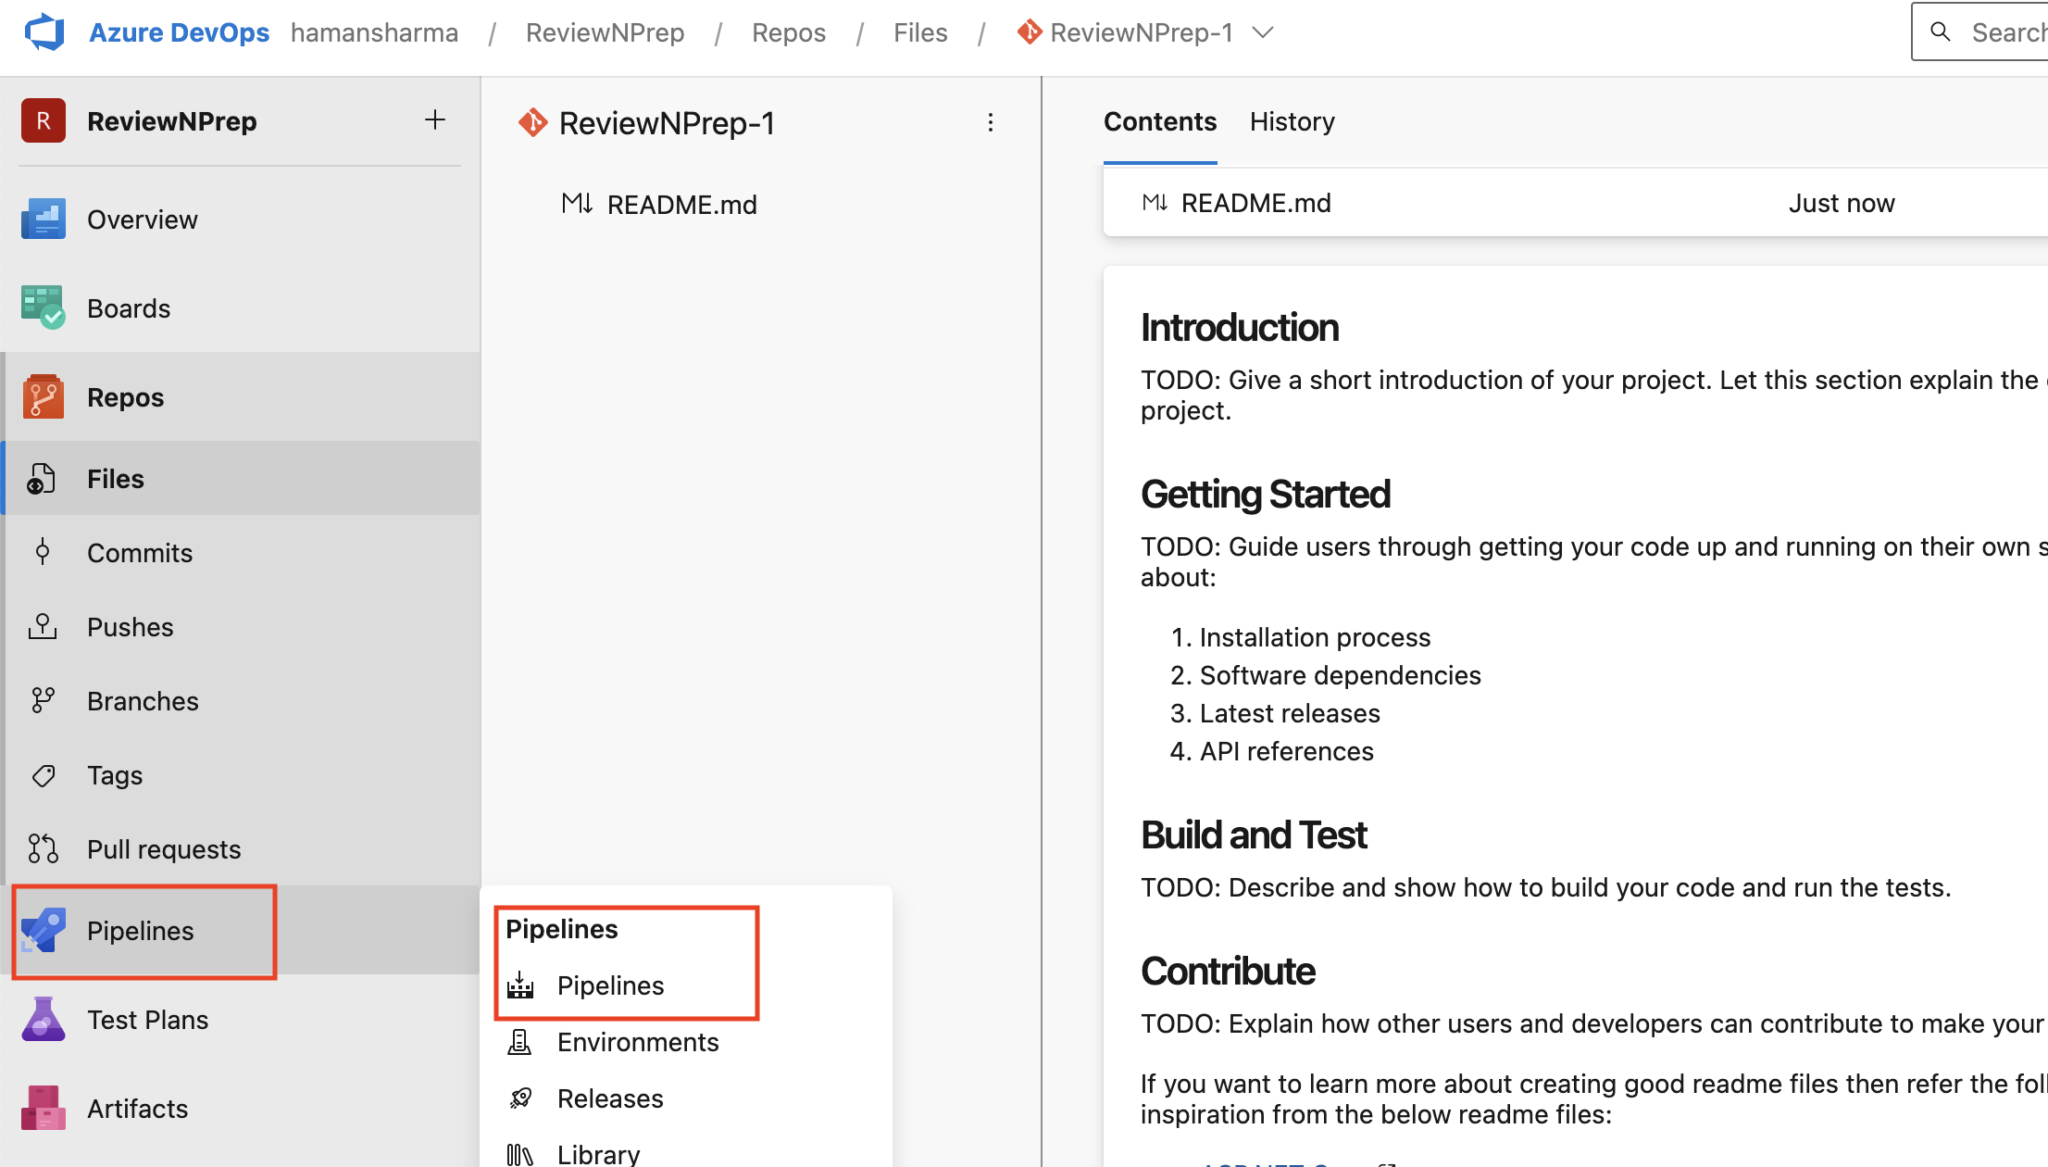Viewport: 2048px width, 1167px height.
Task: Open the Artifacts icon
Action: tap(43, 1108)
